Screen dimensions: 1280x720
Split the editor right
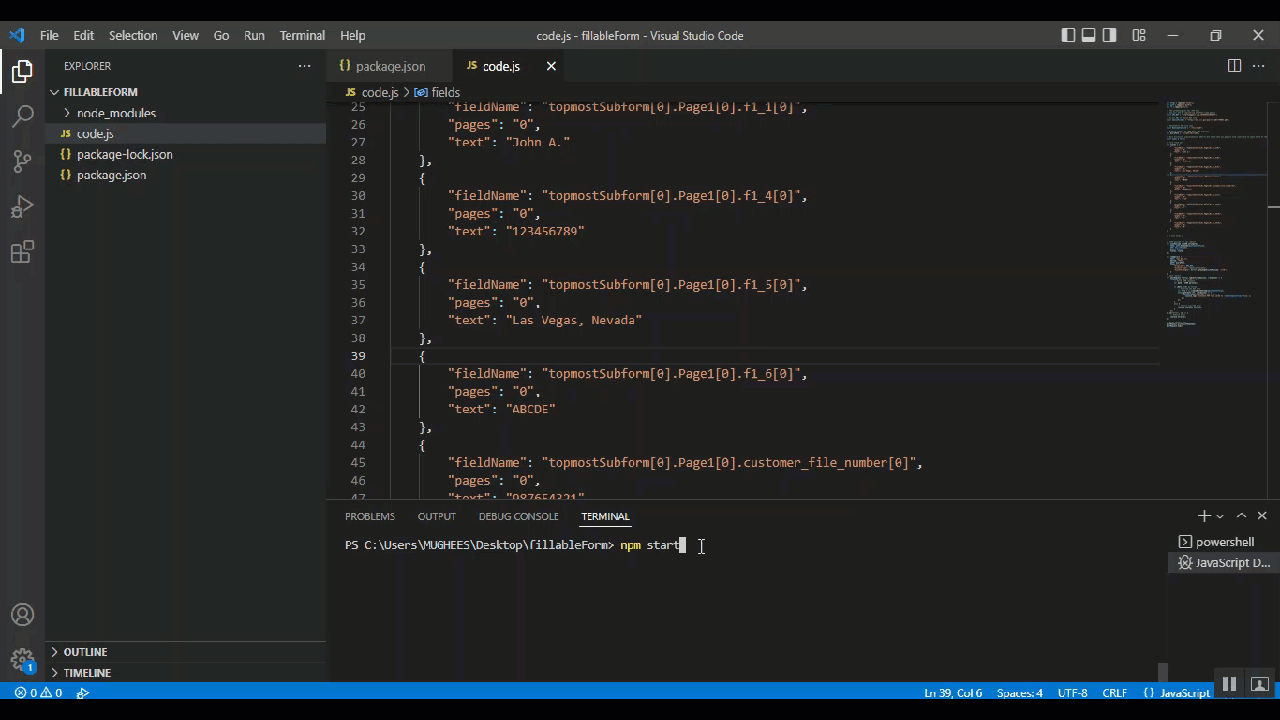coord(1234,66)
